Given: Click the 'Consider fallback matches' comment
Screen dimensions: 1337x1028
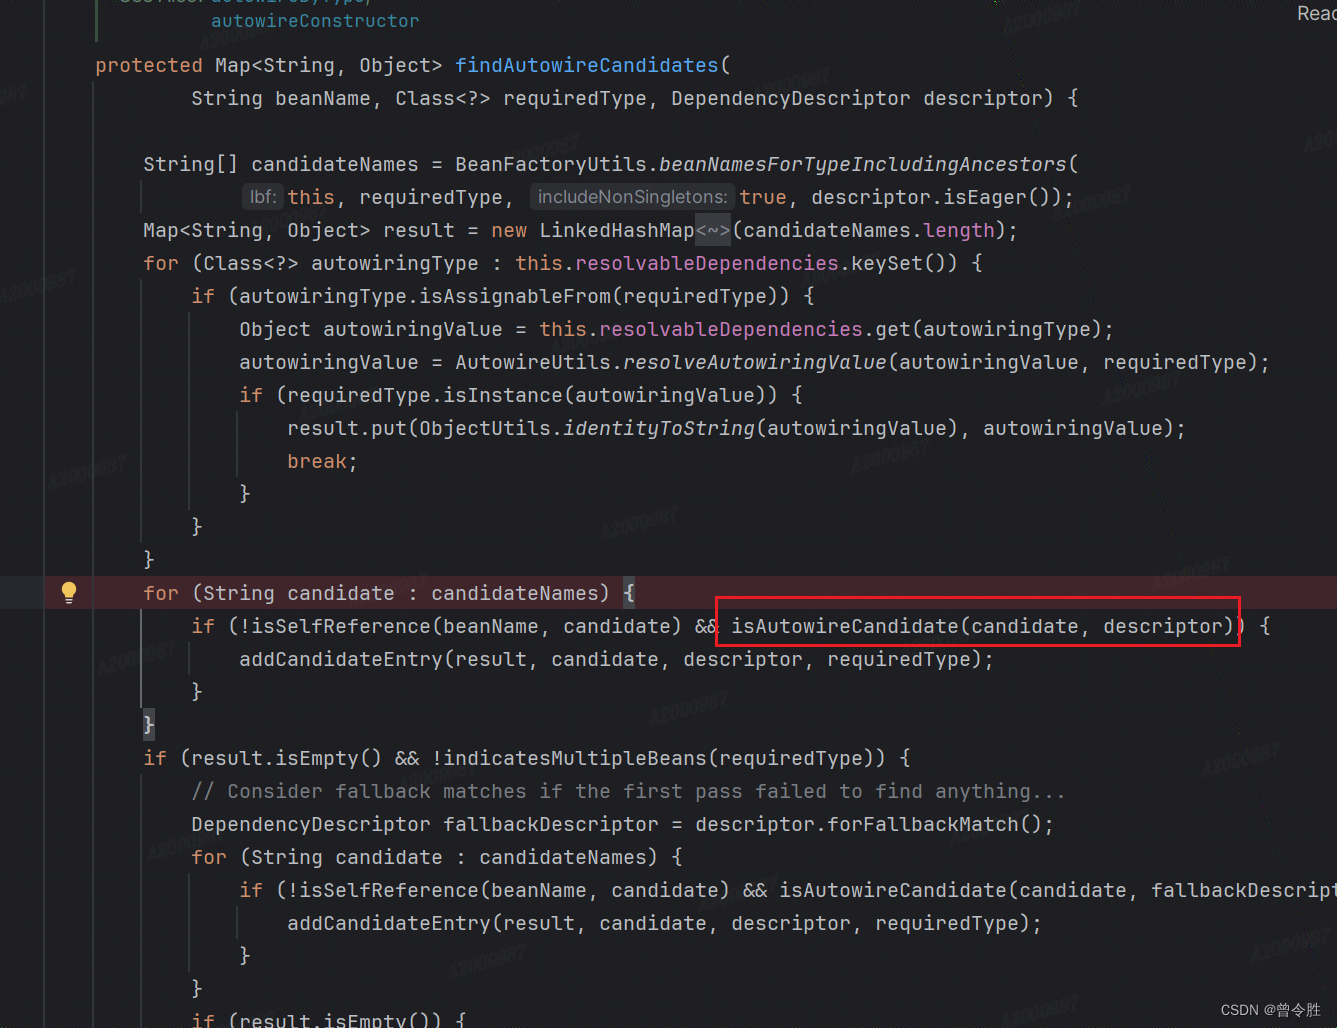Looking at the screenshot, I should click(628, 791).
